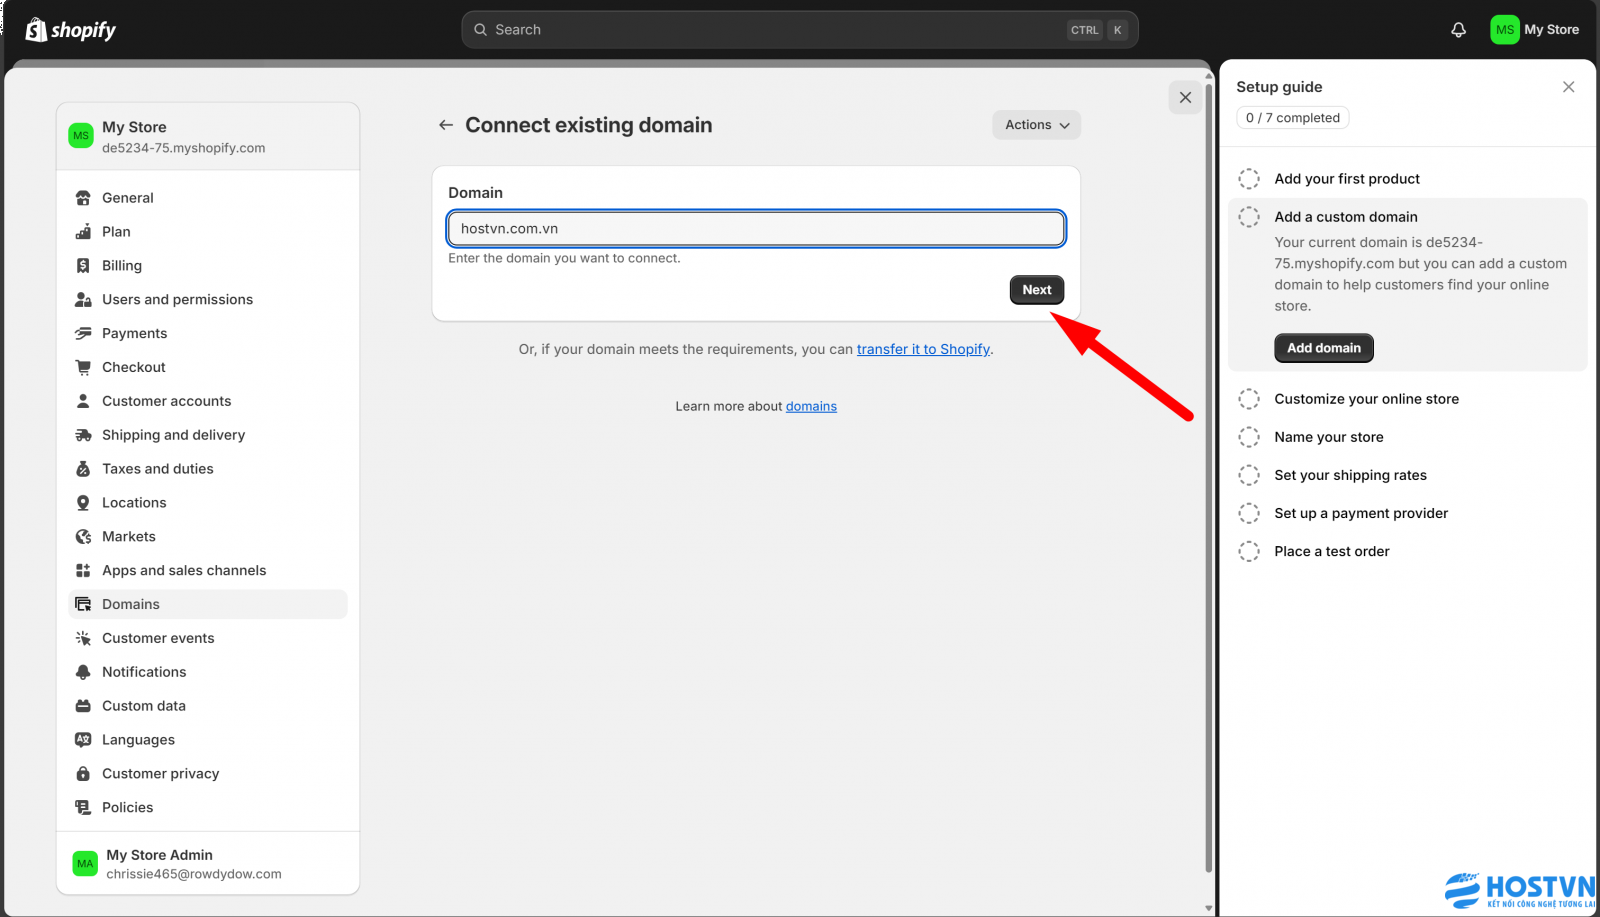
Task: Expand 'Set up a payment provider' guide step
Action: click(1360, 513)
